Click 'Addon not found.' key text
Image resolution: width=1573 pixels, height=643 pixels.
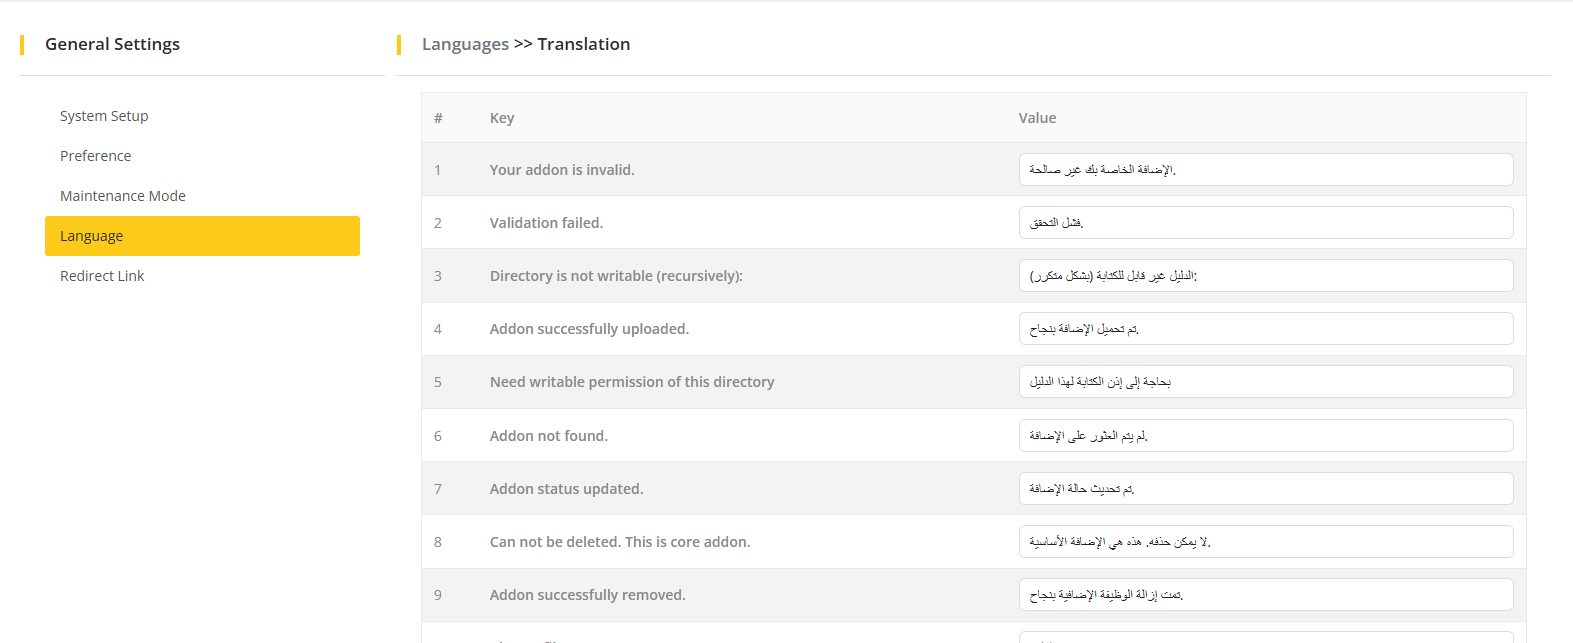(x=549, y=436)
